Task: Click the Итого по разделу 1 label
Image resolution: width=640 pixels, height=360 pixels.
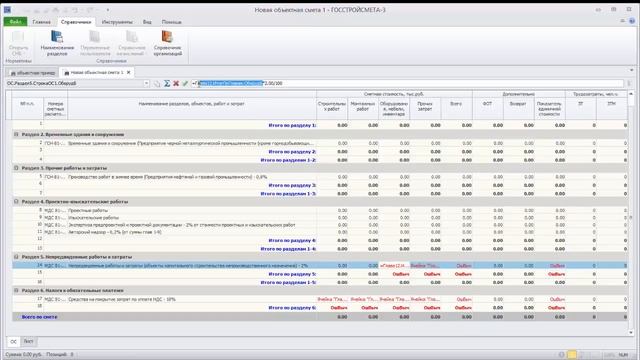Action: click(292, 125)
